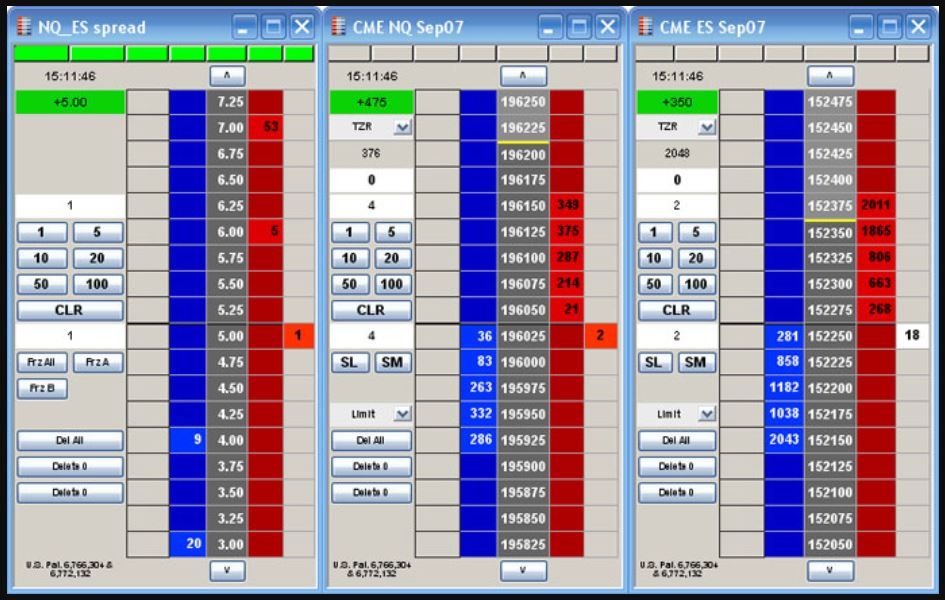Click the red ask cell at 152375
This screenshot has height=600, width=945.
point(876,205)
